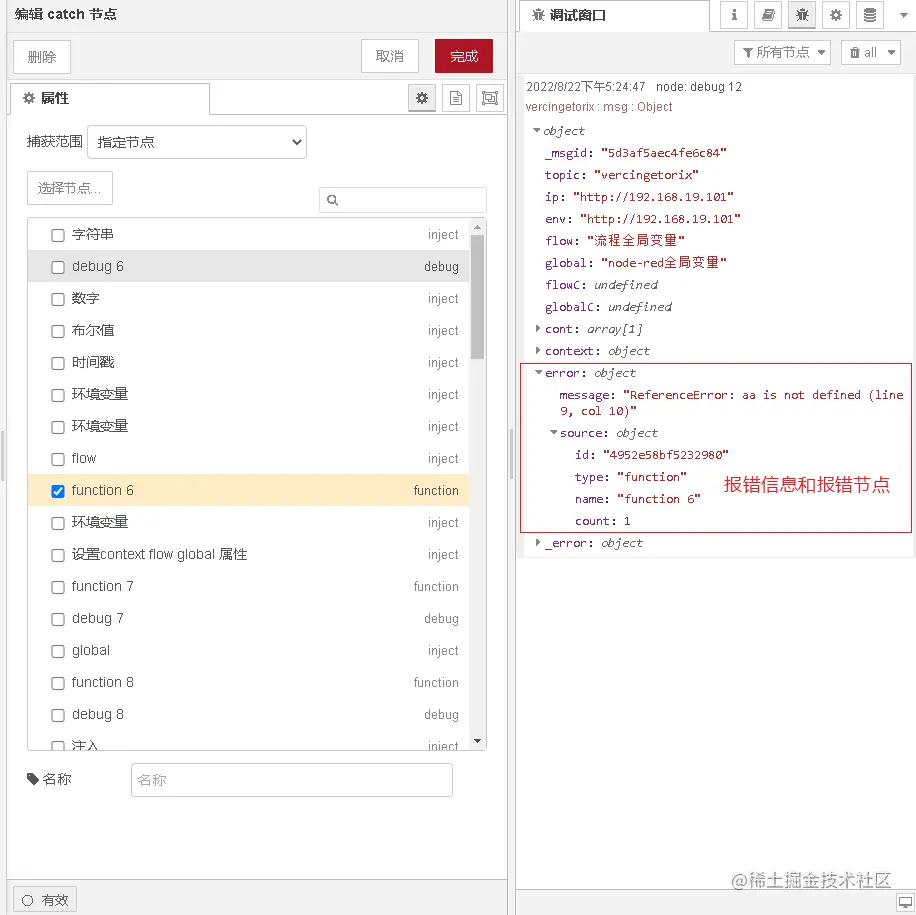Check the debug 7 node checkbox

click(x=58, y=619)
